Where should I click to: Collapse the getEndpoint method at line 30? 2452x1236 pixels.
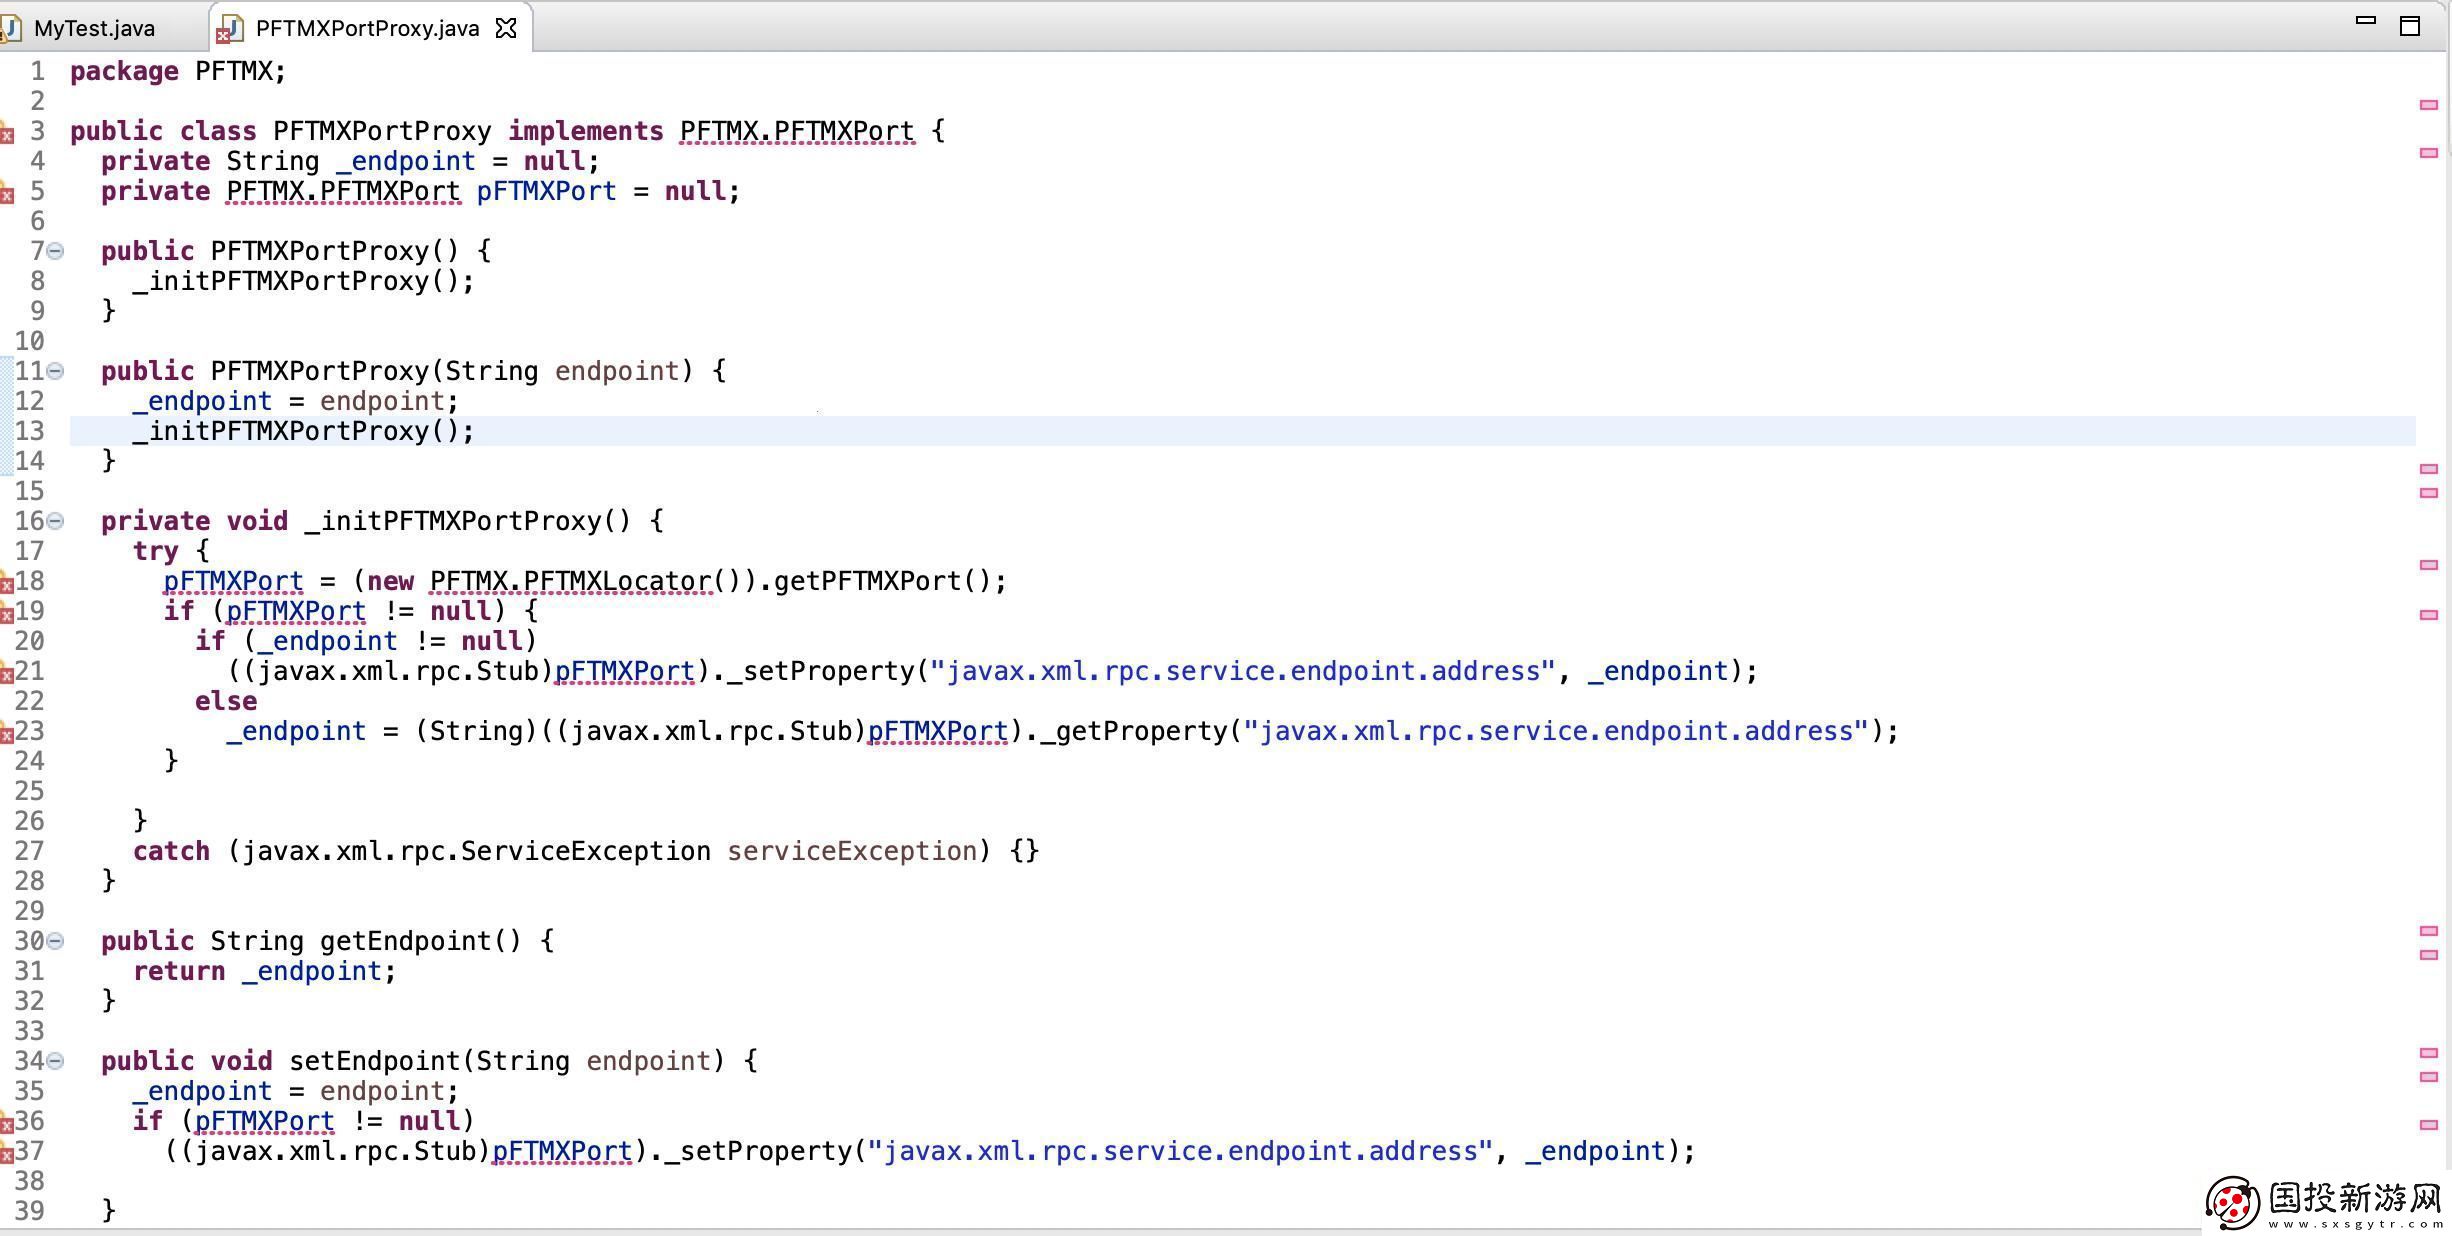pyautogui.click(x=56, y=941)
